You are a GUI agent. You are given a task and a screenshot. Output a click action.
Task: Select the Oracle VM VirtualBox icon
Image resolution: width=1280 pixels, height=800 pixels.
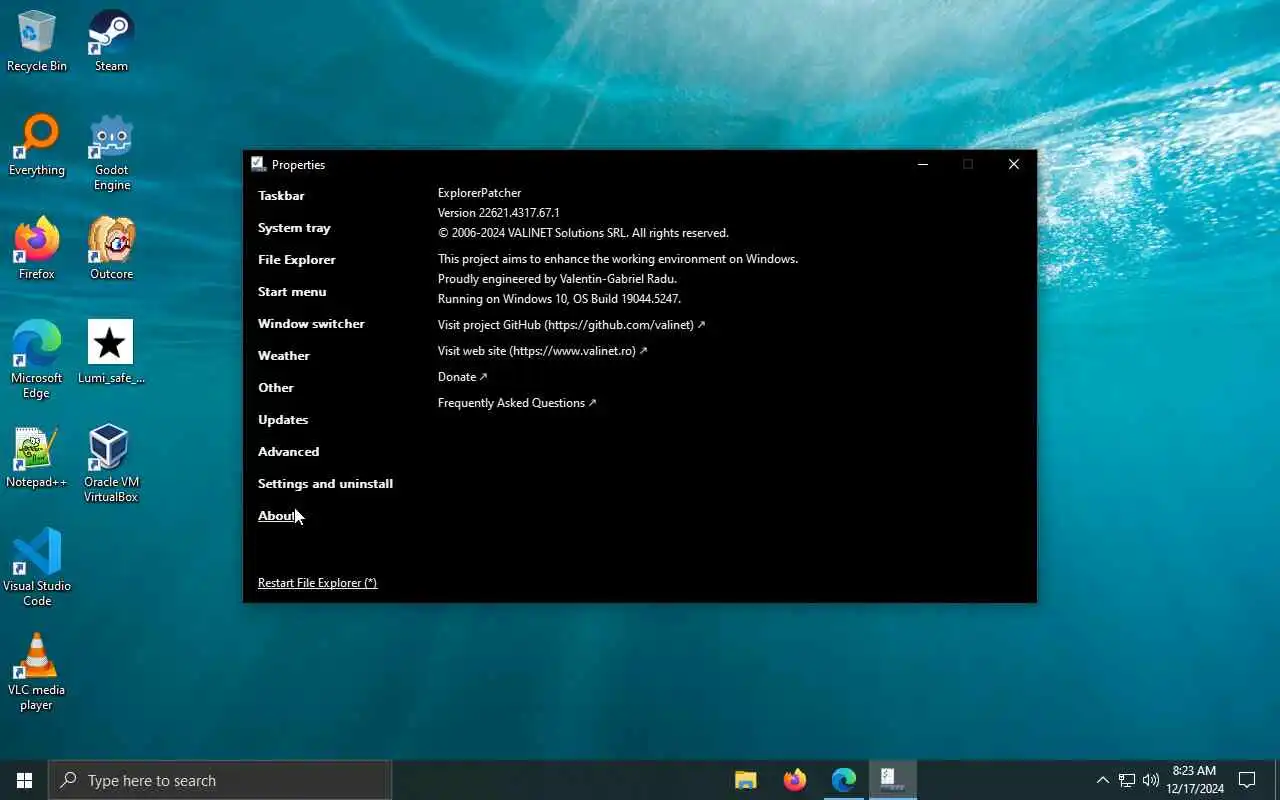point(111,464)
